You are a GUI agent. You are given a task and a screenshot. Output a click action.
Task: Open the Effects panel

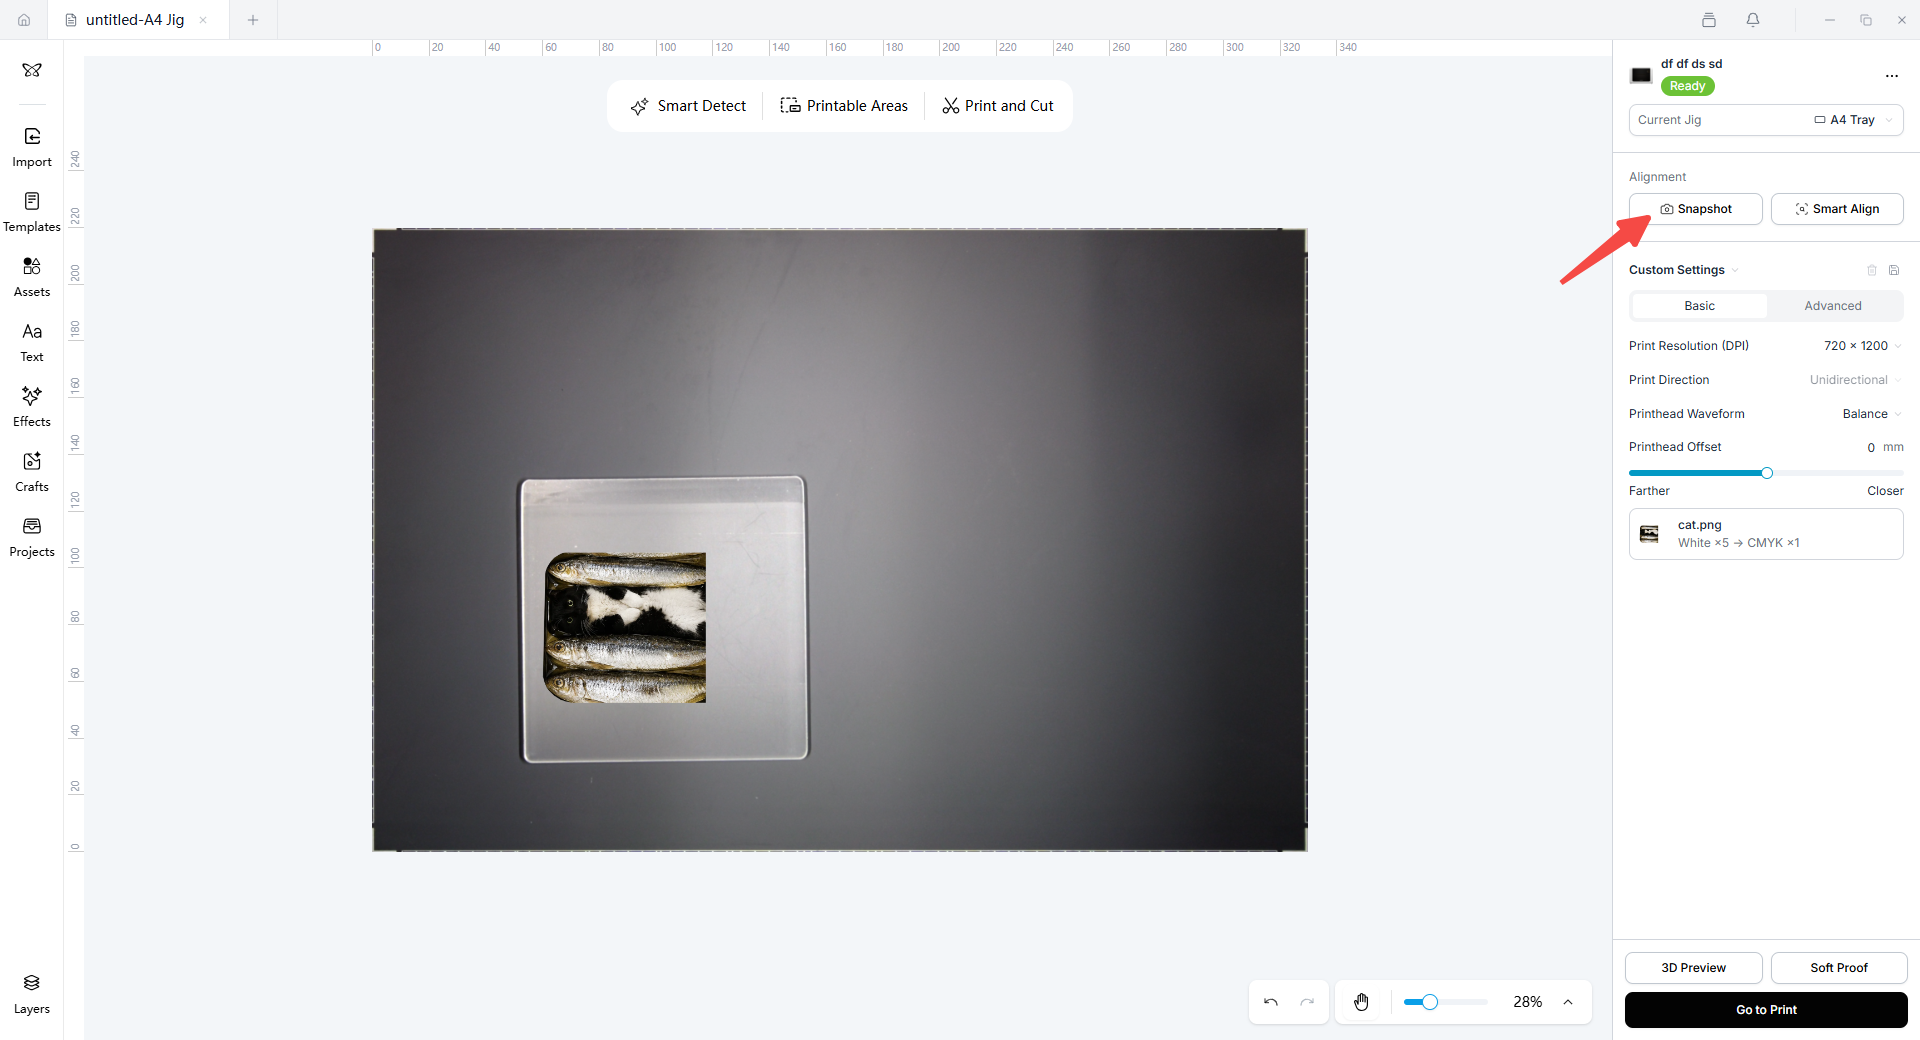coord(32,407)
